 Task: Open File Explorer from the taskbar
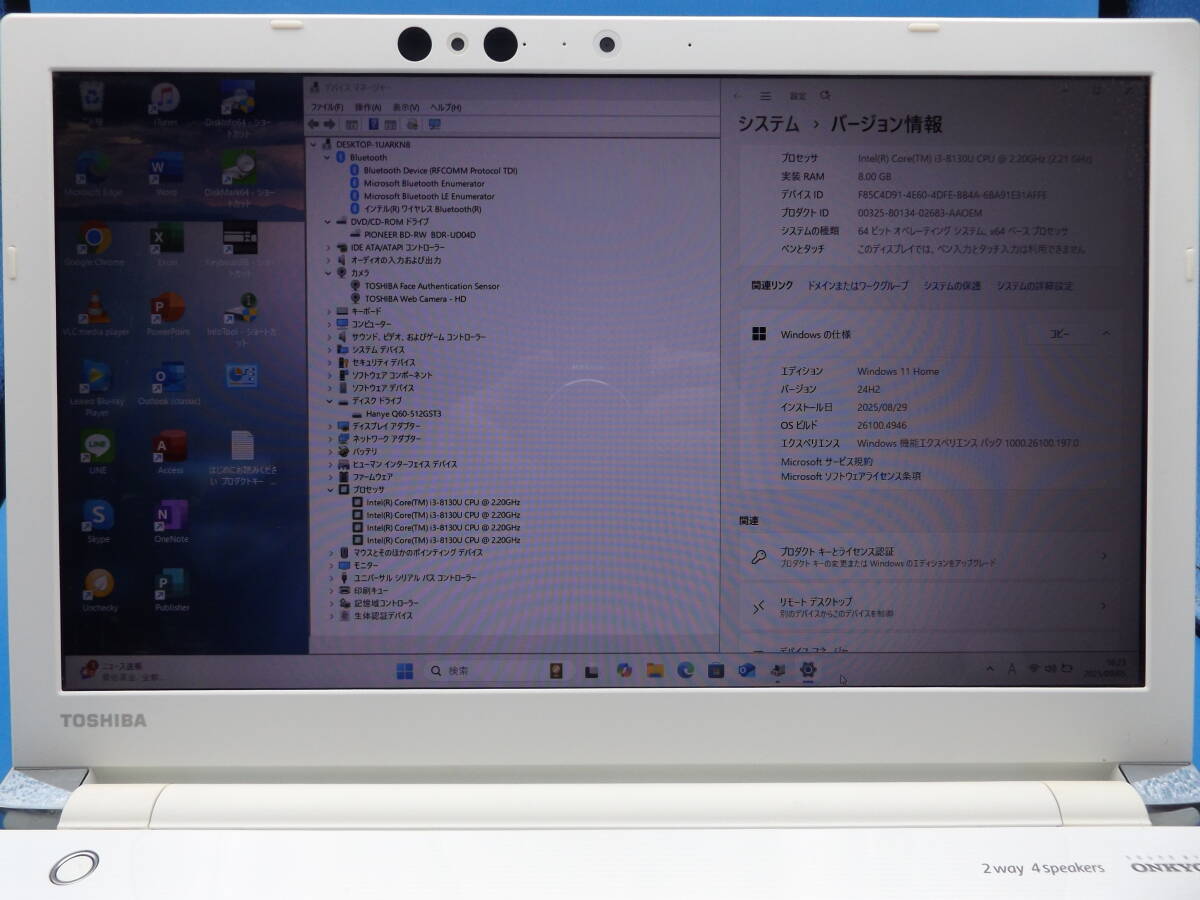click(x=655, y=670)
